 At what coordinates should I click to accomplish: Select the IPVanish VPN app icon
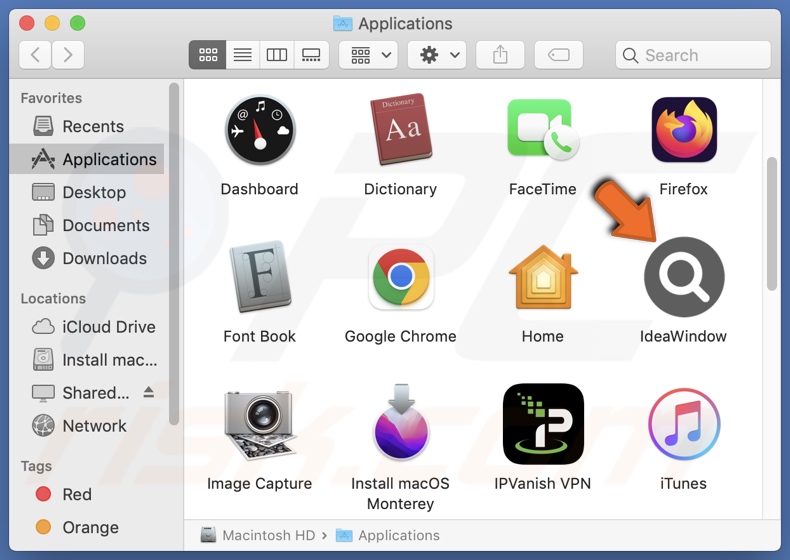point(543,424)
